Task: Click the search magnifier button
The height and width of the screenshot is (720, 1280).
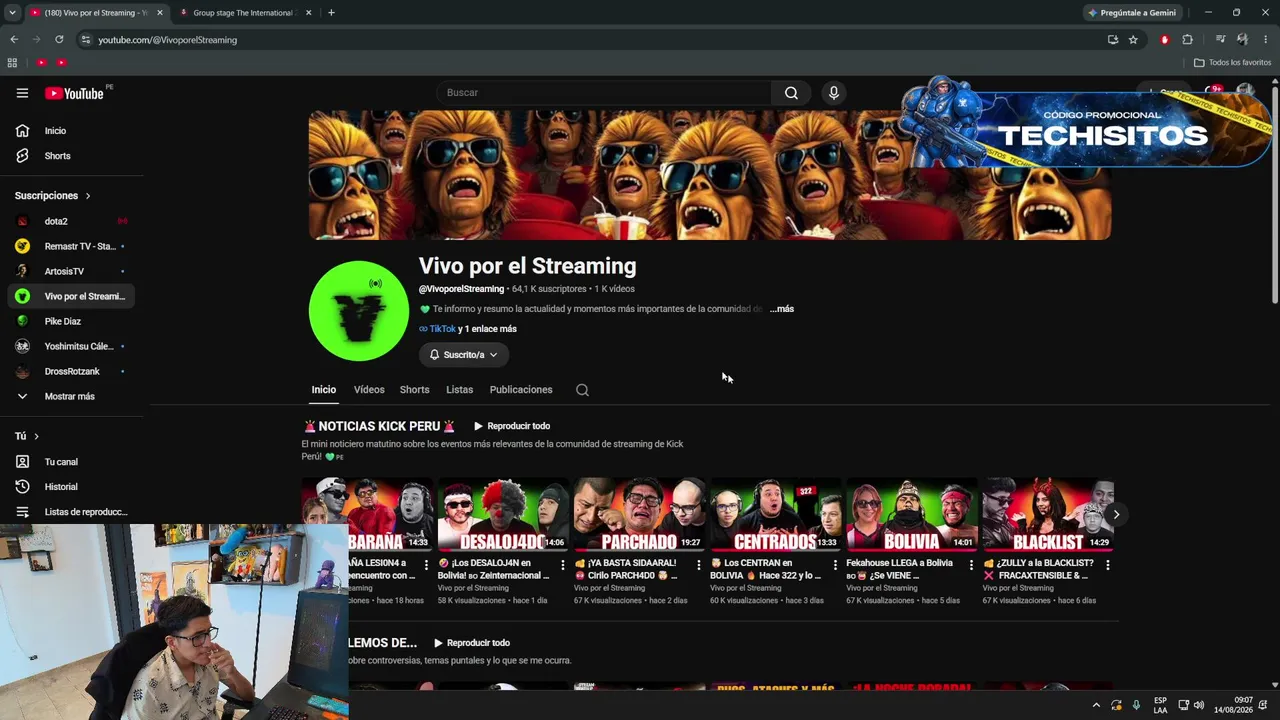Action: click(x=791, y=93)
